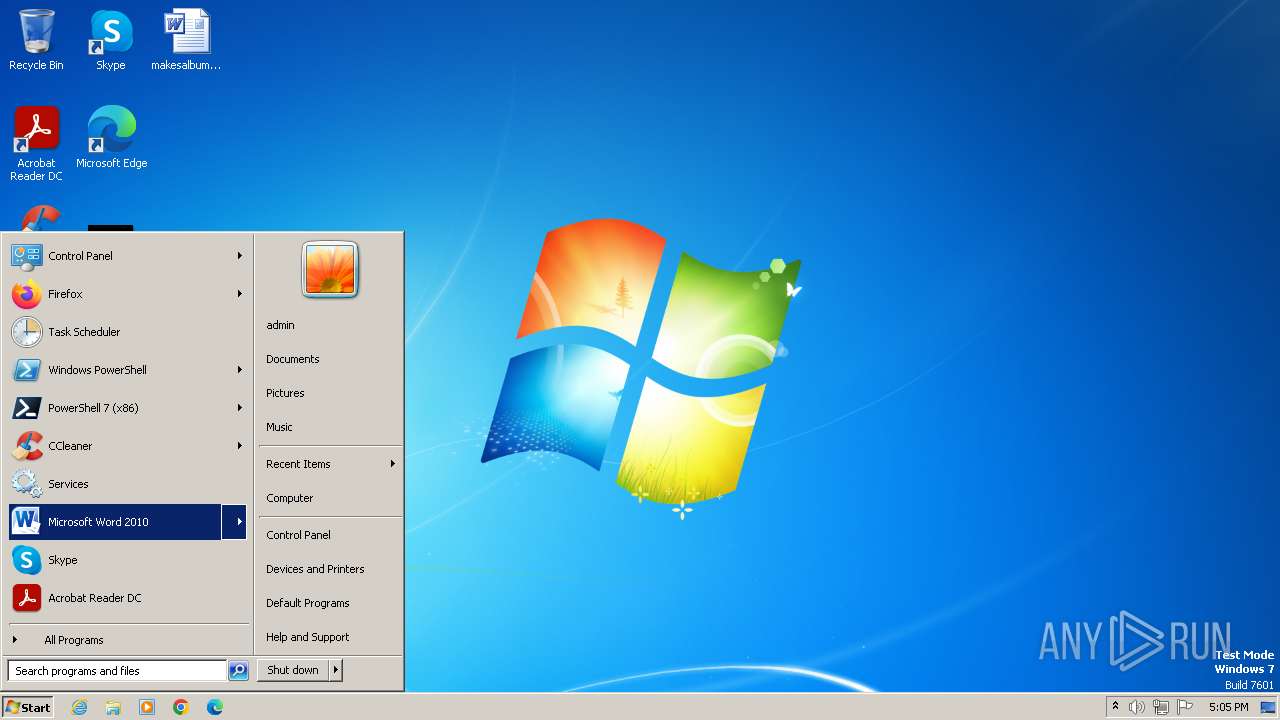
Task: Open Internet Explorer from taskbar
Action: coord(79,707)
